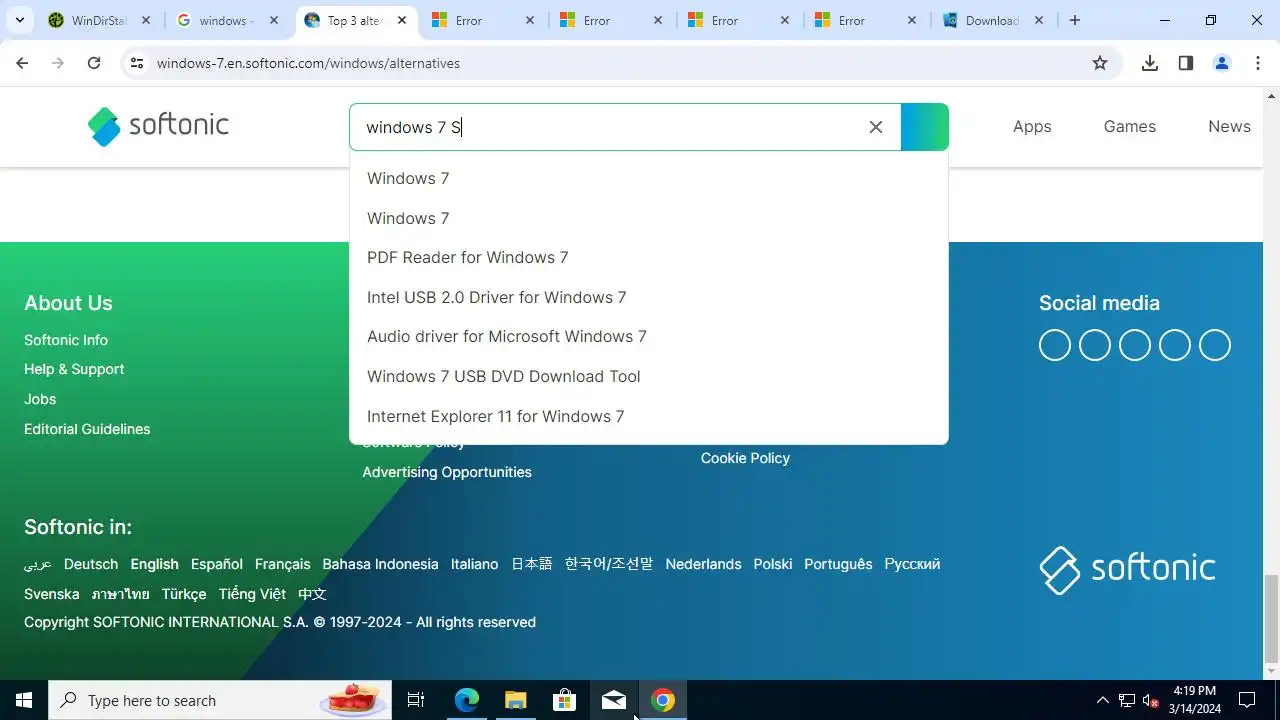Image resolution: width=1280 pixels, height=720 pixels.
Task: Toggle the Chrome side panel
Action: click(x=1186, y=63)
